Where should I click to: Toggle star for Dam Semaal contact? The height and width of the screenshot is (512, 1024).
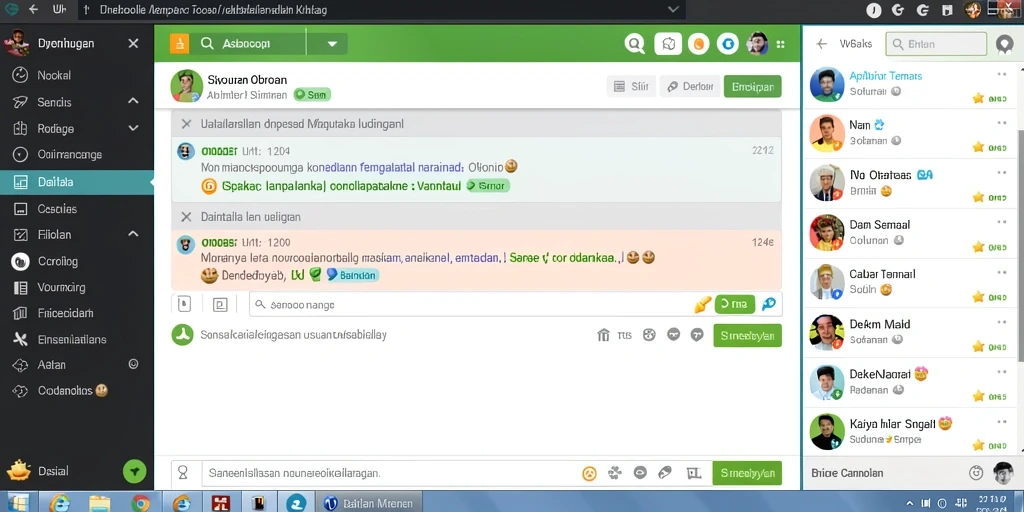coord(978,247)
